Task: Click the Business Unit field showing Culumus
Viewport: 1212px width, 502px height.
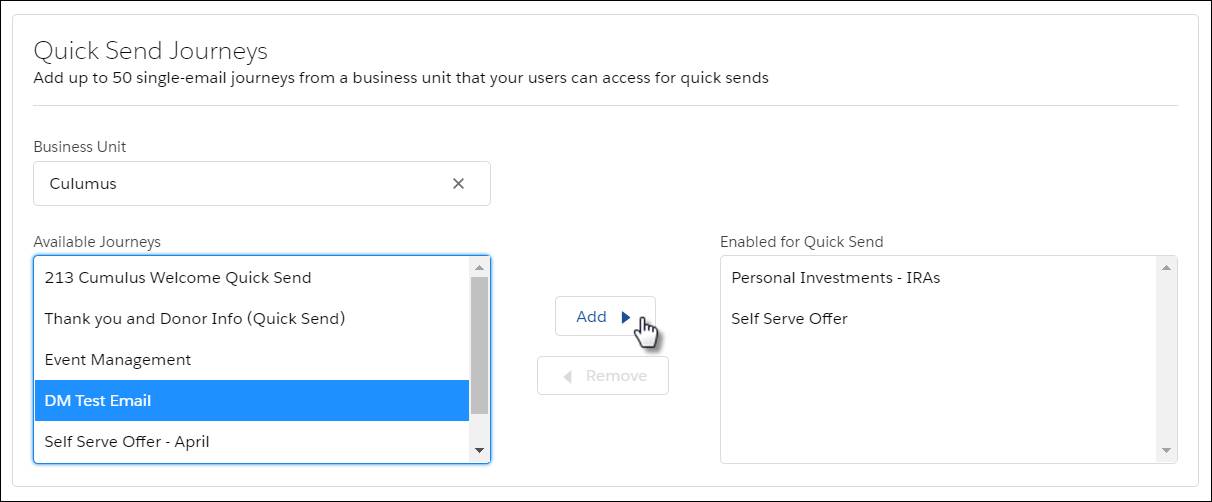Action: click(262, 184)
